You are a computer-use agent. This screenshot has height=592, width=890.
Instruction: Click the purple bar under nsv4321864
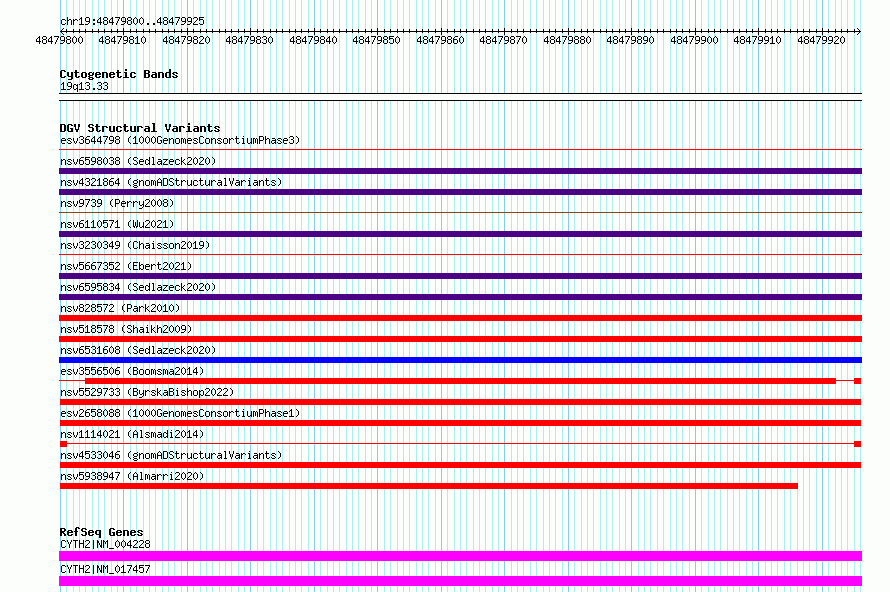460,192
